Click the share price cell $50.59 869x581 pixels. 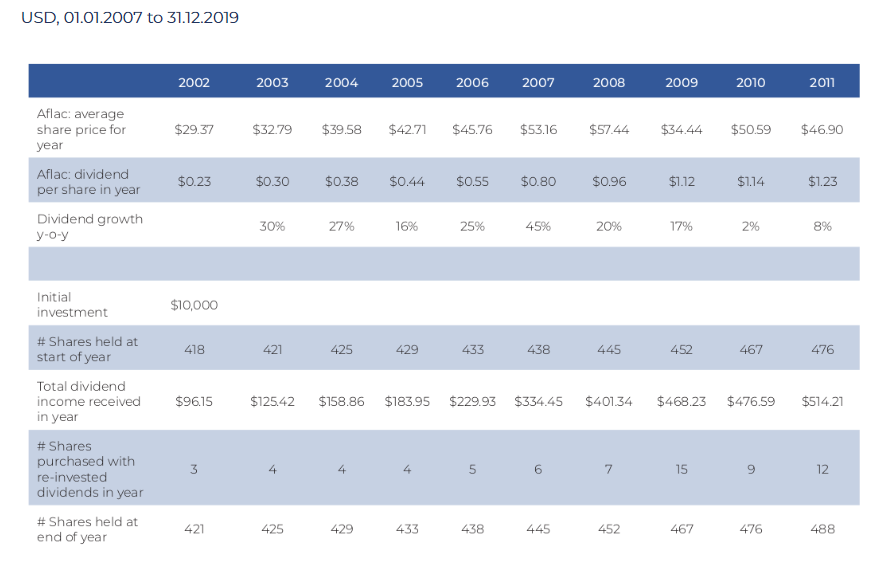coord(751,130)
